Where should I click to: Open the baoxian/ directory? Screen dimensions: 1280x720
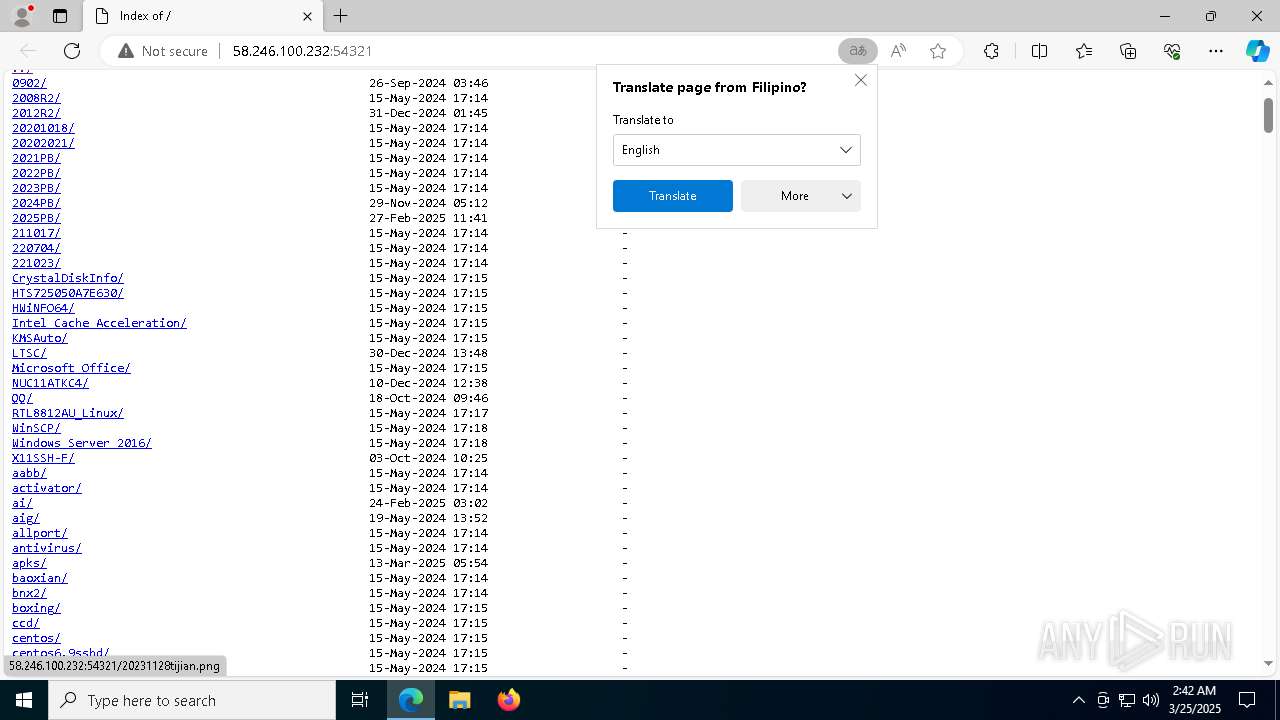click(x=40, y=578)
